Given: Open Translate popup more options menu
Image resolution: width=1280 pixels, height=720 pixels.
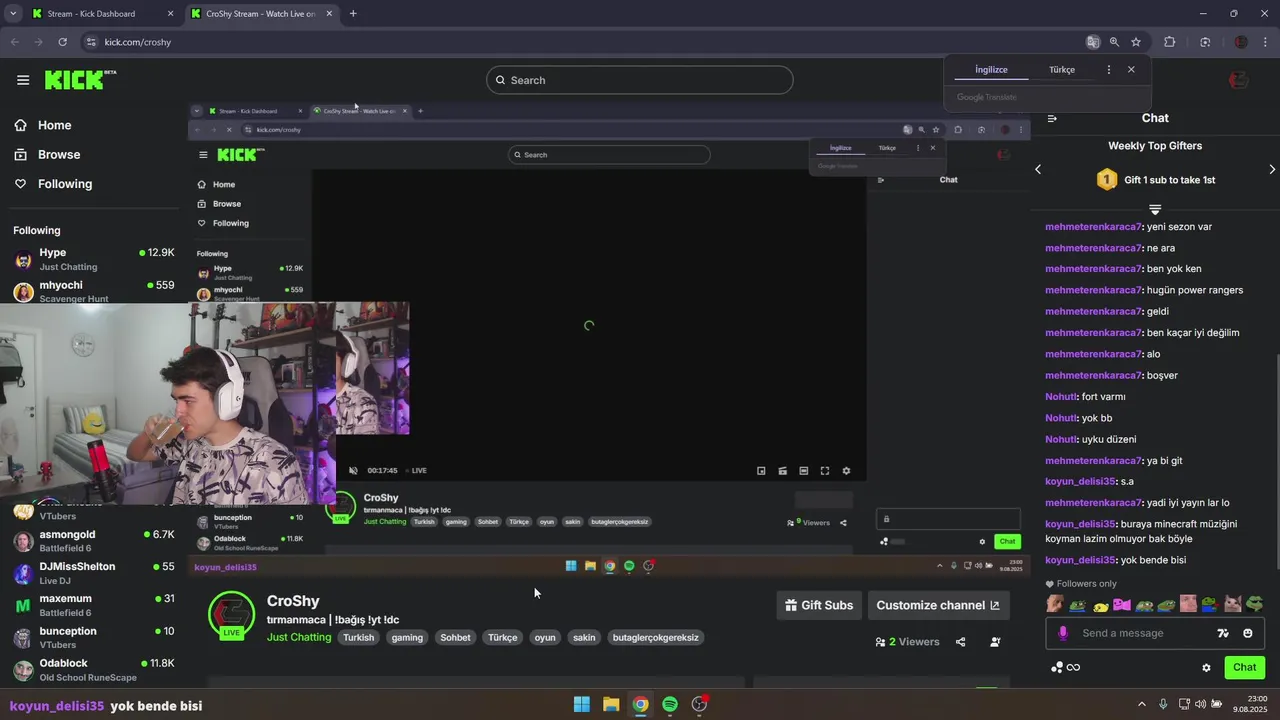Looking at the screenshot, I should point(1108,70).
